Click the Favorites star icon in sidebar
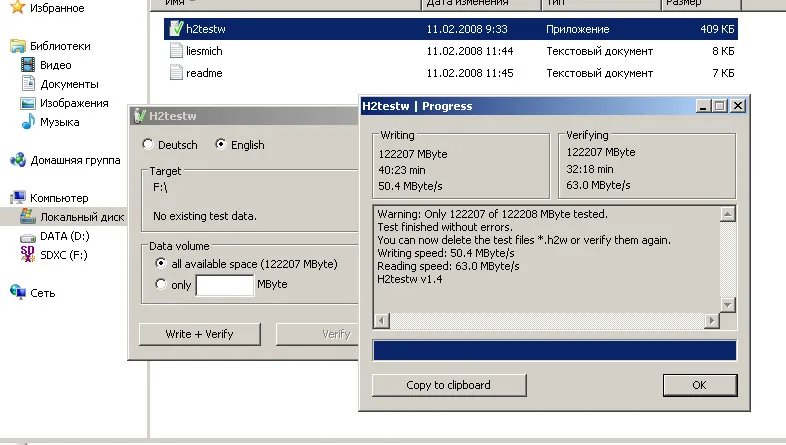This screenshot has width=786, height=445. [x=18, y=7]
